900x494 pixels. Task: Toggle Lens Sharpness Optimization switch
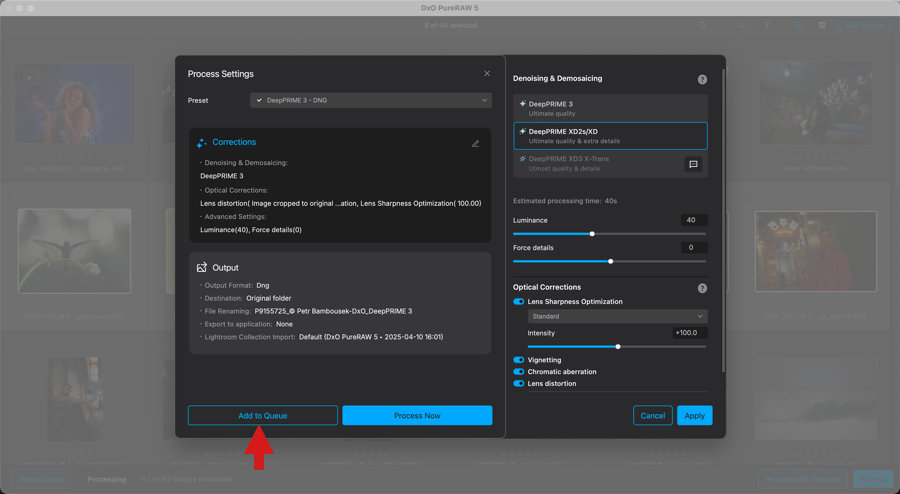point(518,302)
